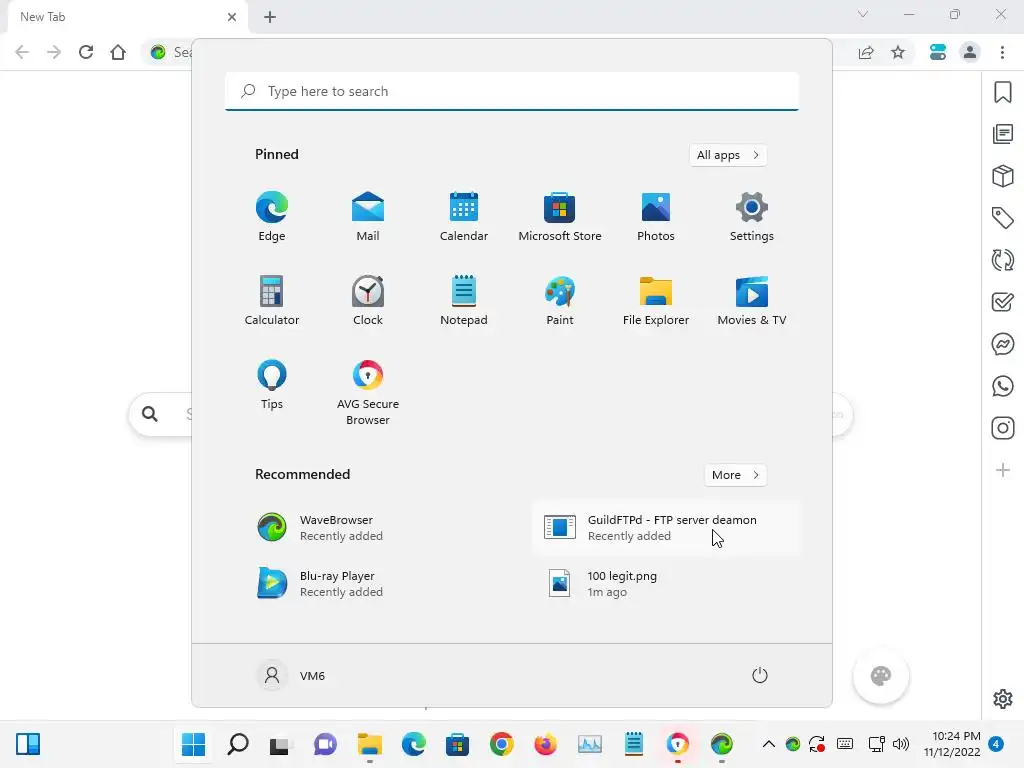Viewport: 1024px width, 768px height.
Task: Open bookmarks in browser sidebar
Action: pyautogui.click(x=1002, y=92)
